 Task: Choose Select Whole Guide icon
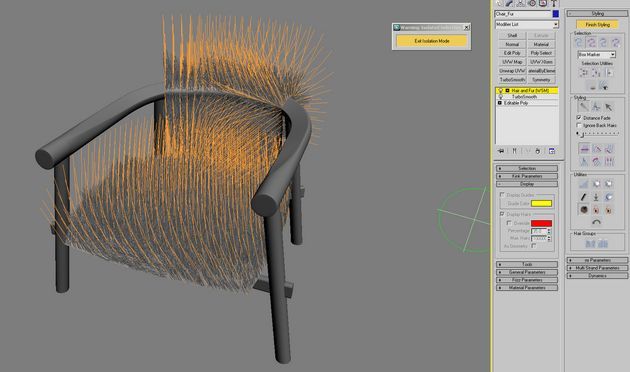pos(591,43)
